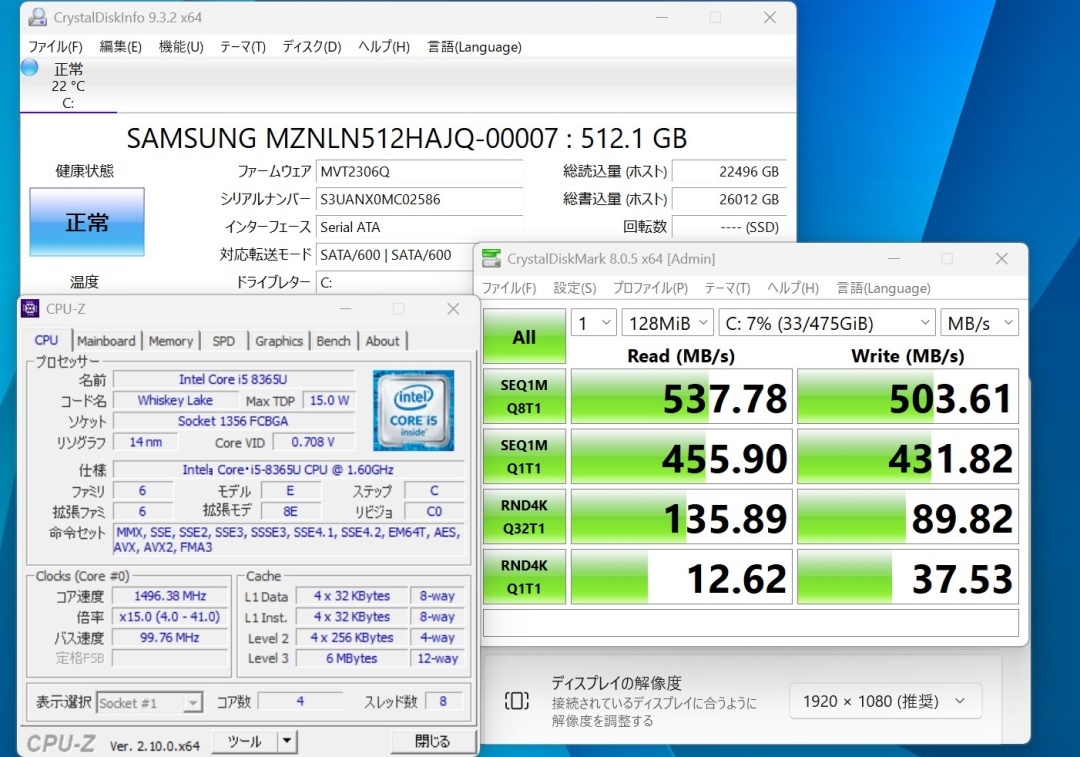Switch to the About tab in CPU-Z
Screen dimensions: 1080x757
382,341
